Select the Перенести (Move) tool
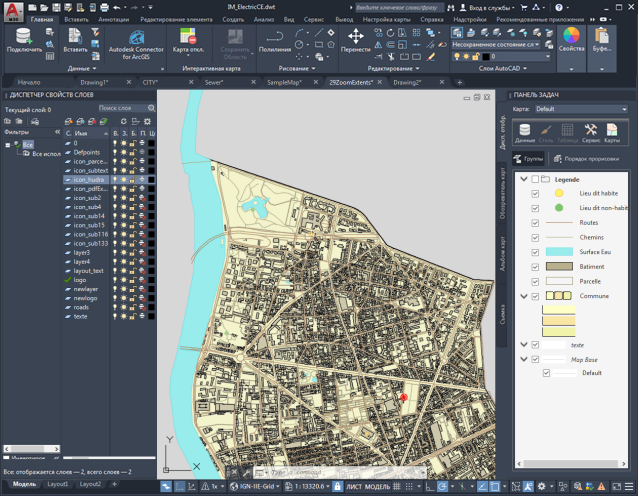This screenshot has width=638, height=496. coord(355,38)
